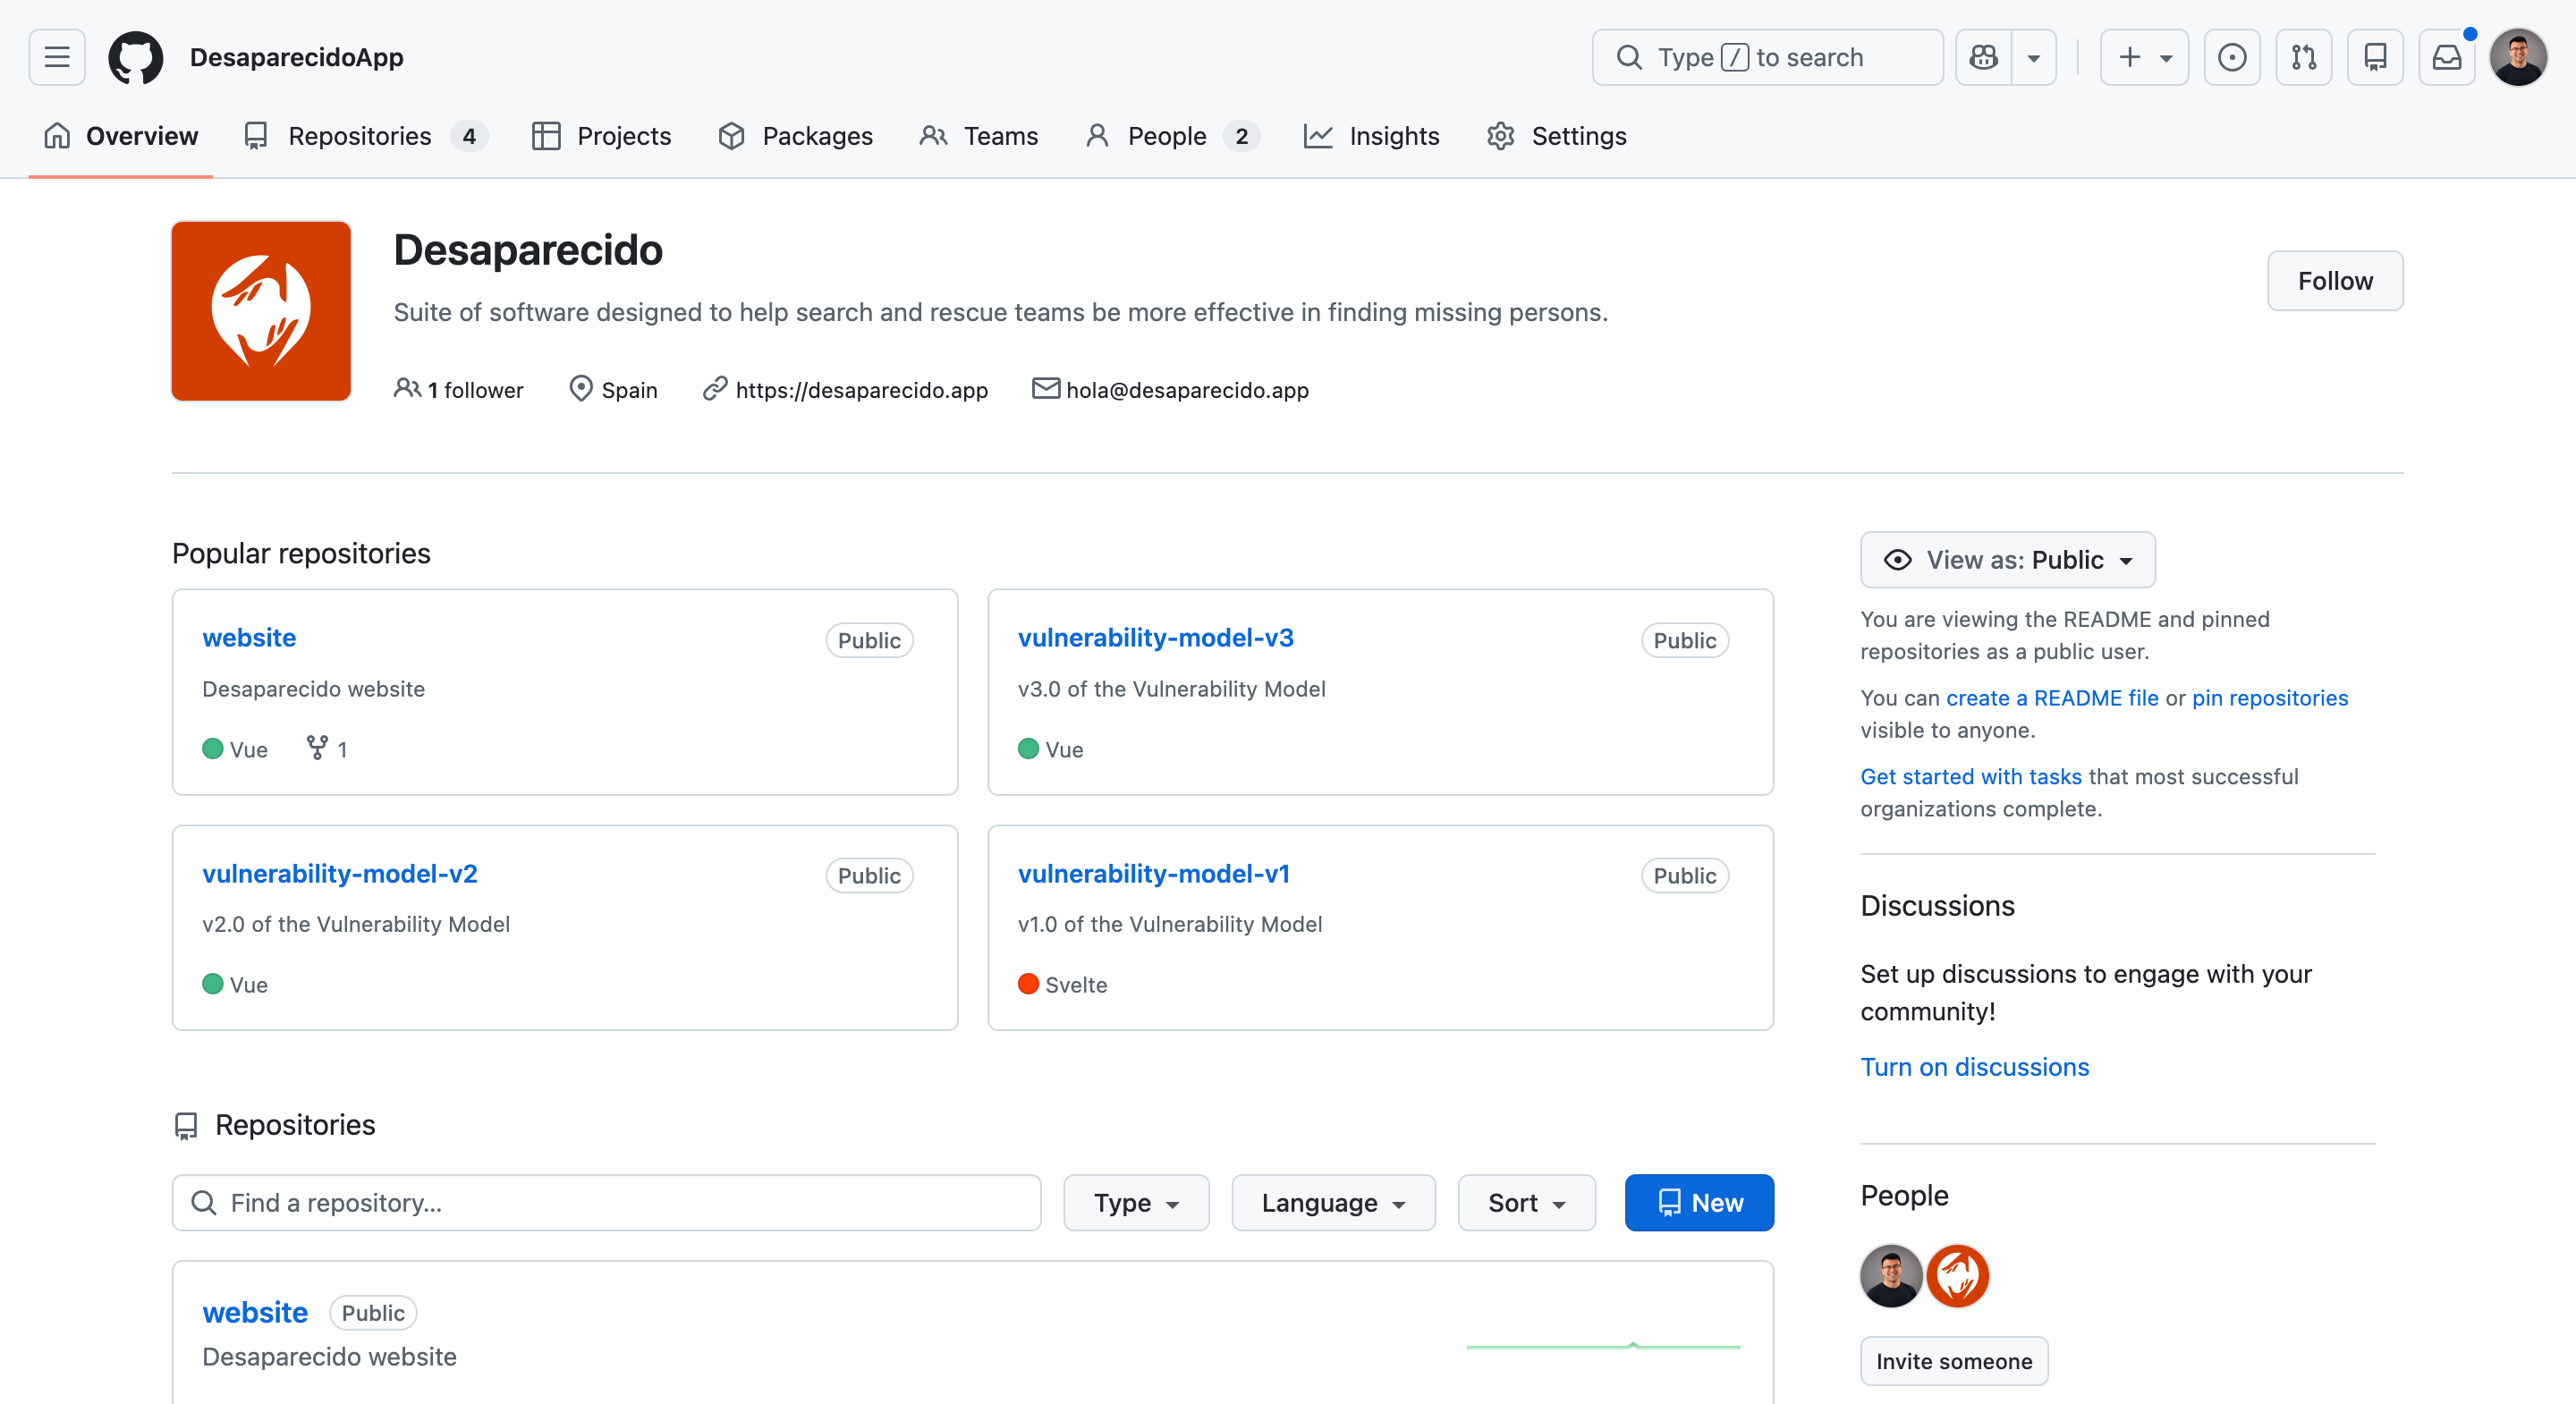Expand the Sort dropdown
Image resolution: width=2576 pixels, height=1404 pixels.
point(1527,1203)
